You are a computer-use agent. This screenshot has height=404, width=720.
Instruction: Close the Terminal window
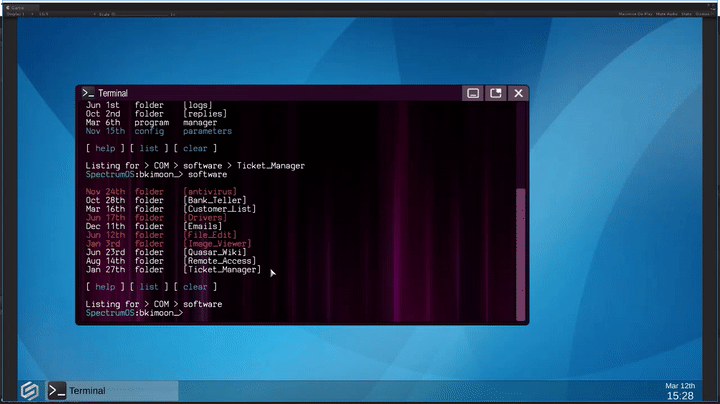(x=517, y=93)
